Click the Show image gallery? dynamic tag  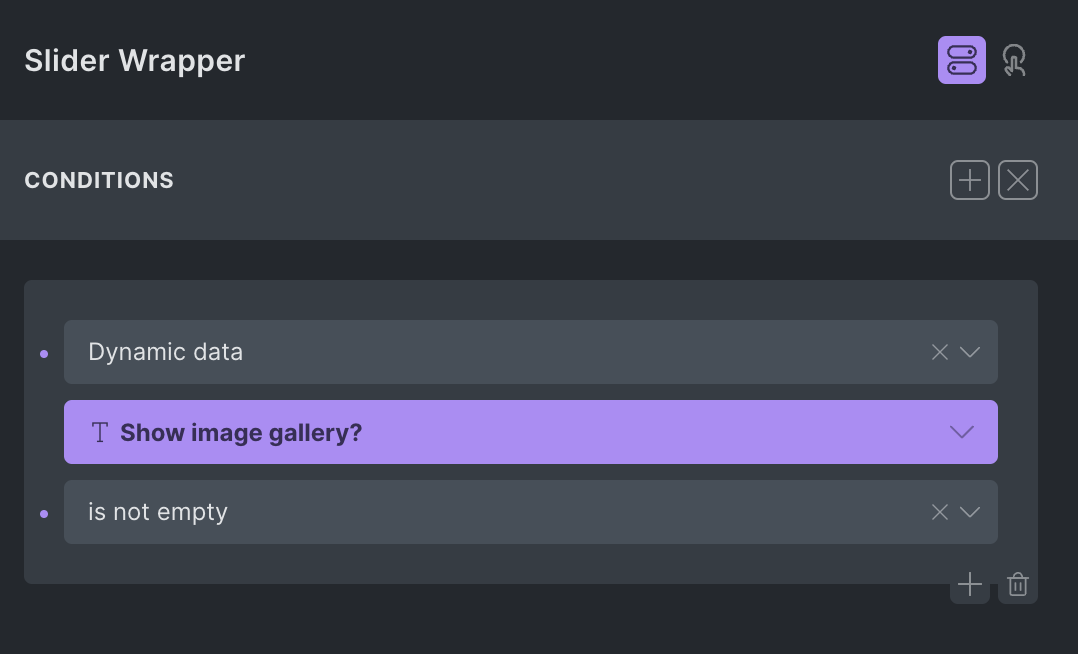pyautogui.click(x=531, y=432)
